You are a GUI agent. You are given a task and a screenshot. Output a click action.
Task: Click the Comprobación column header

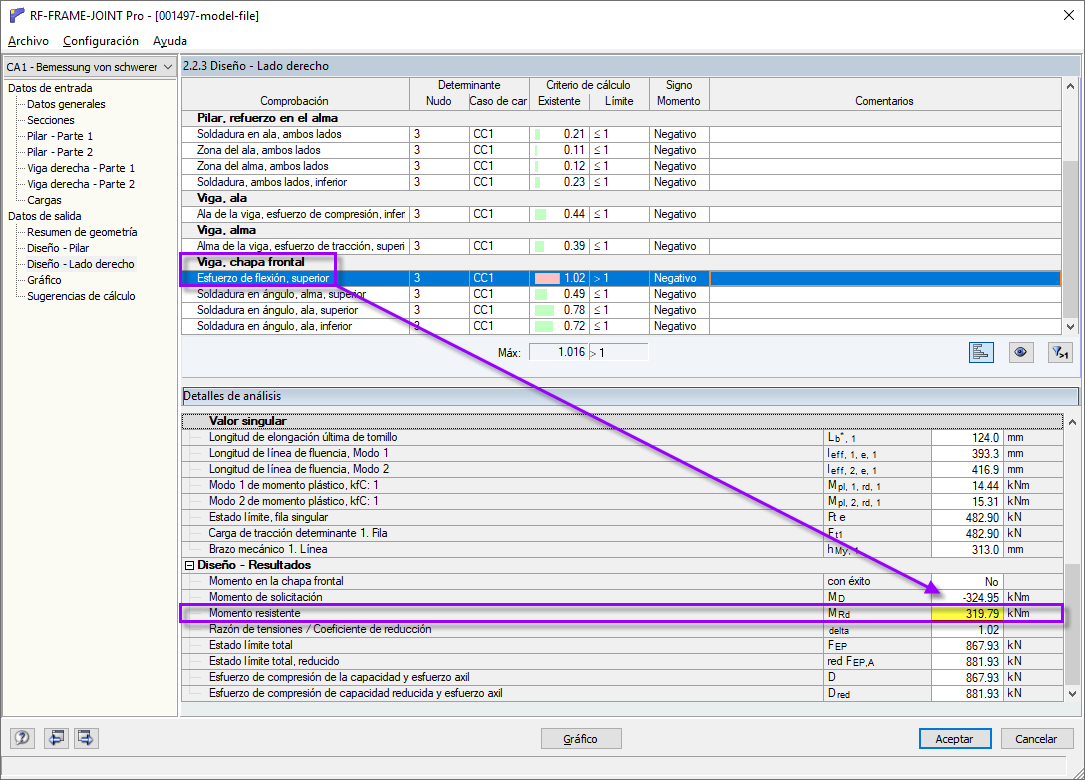tap(295, 93)
